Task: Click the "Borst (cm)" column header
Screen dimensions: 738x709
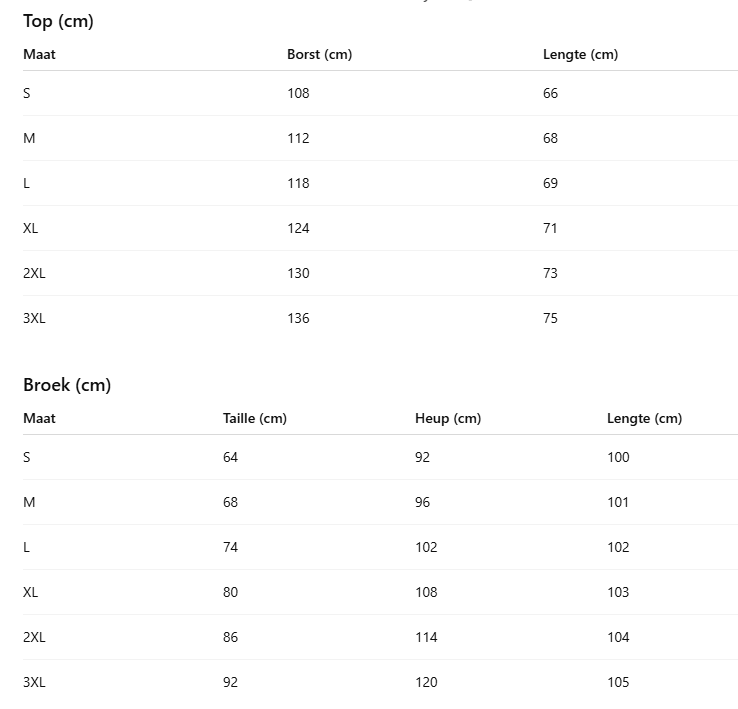Action: (319, 54)
